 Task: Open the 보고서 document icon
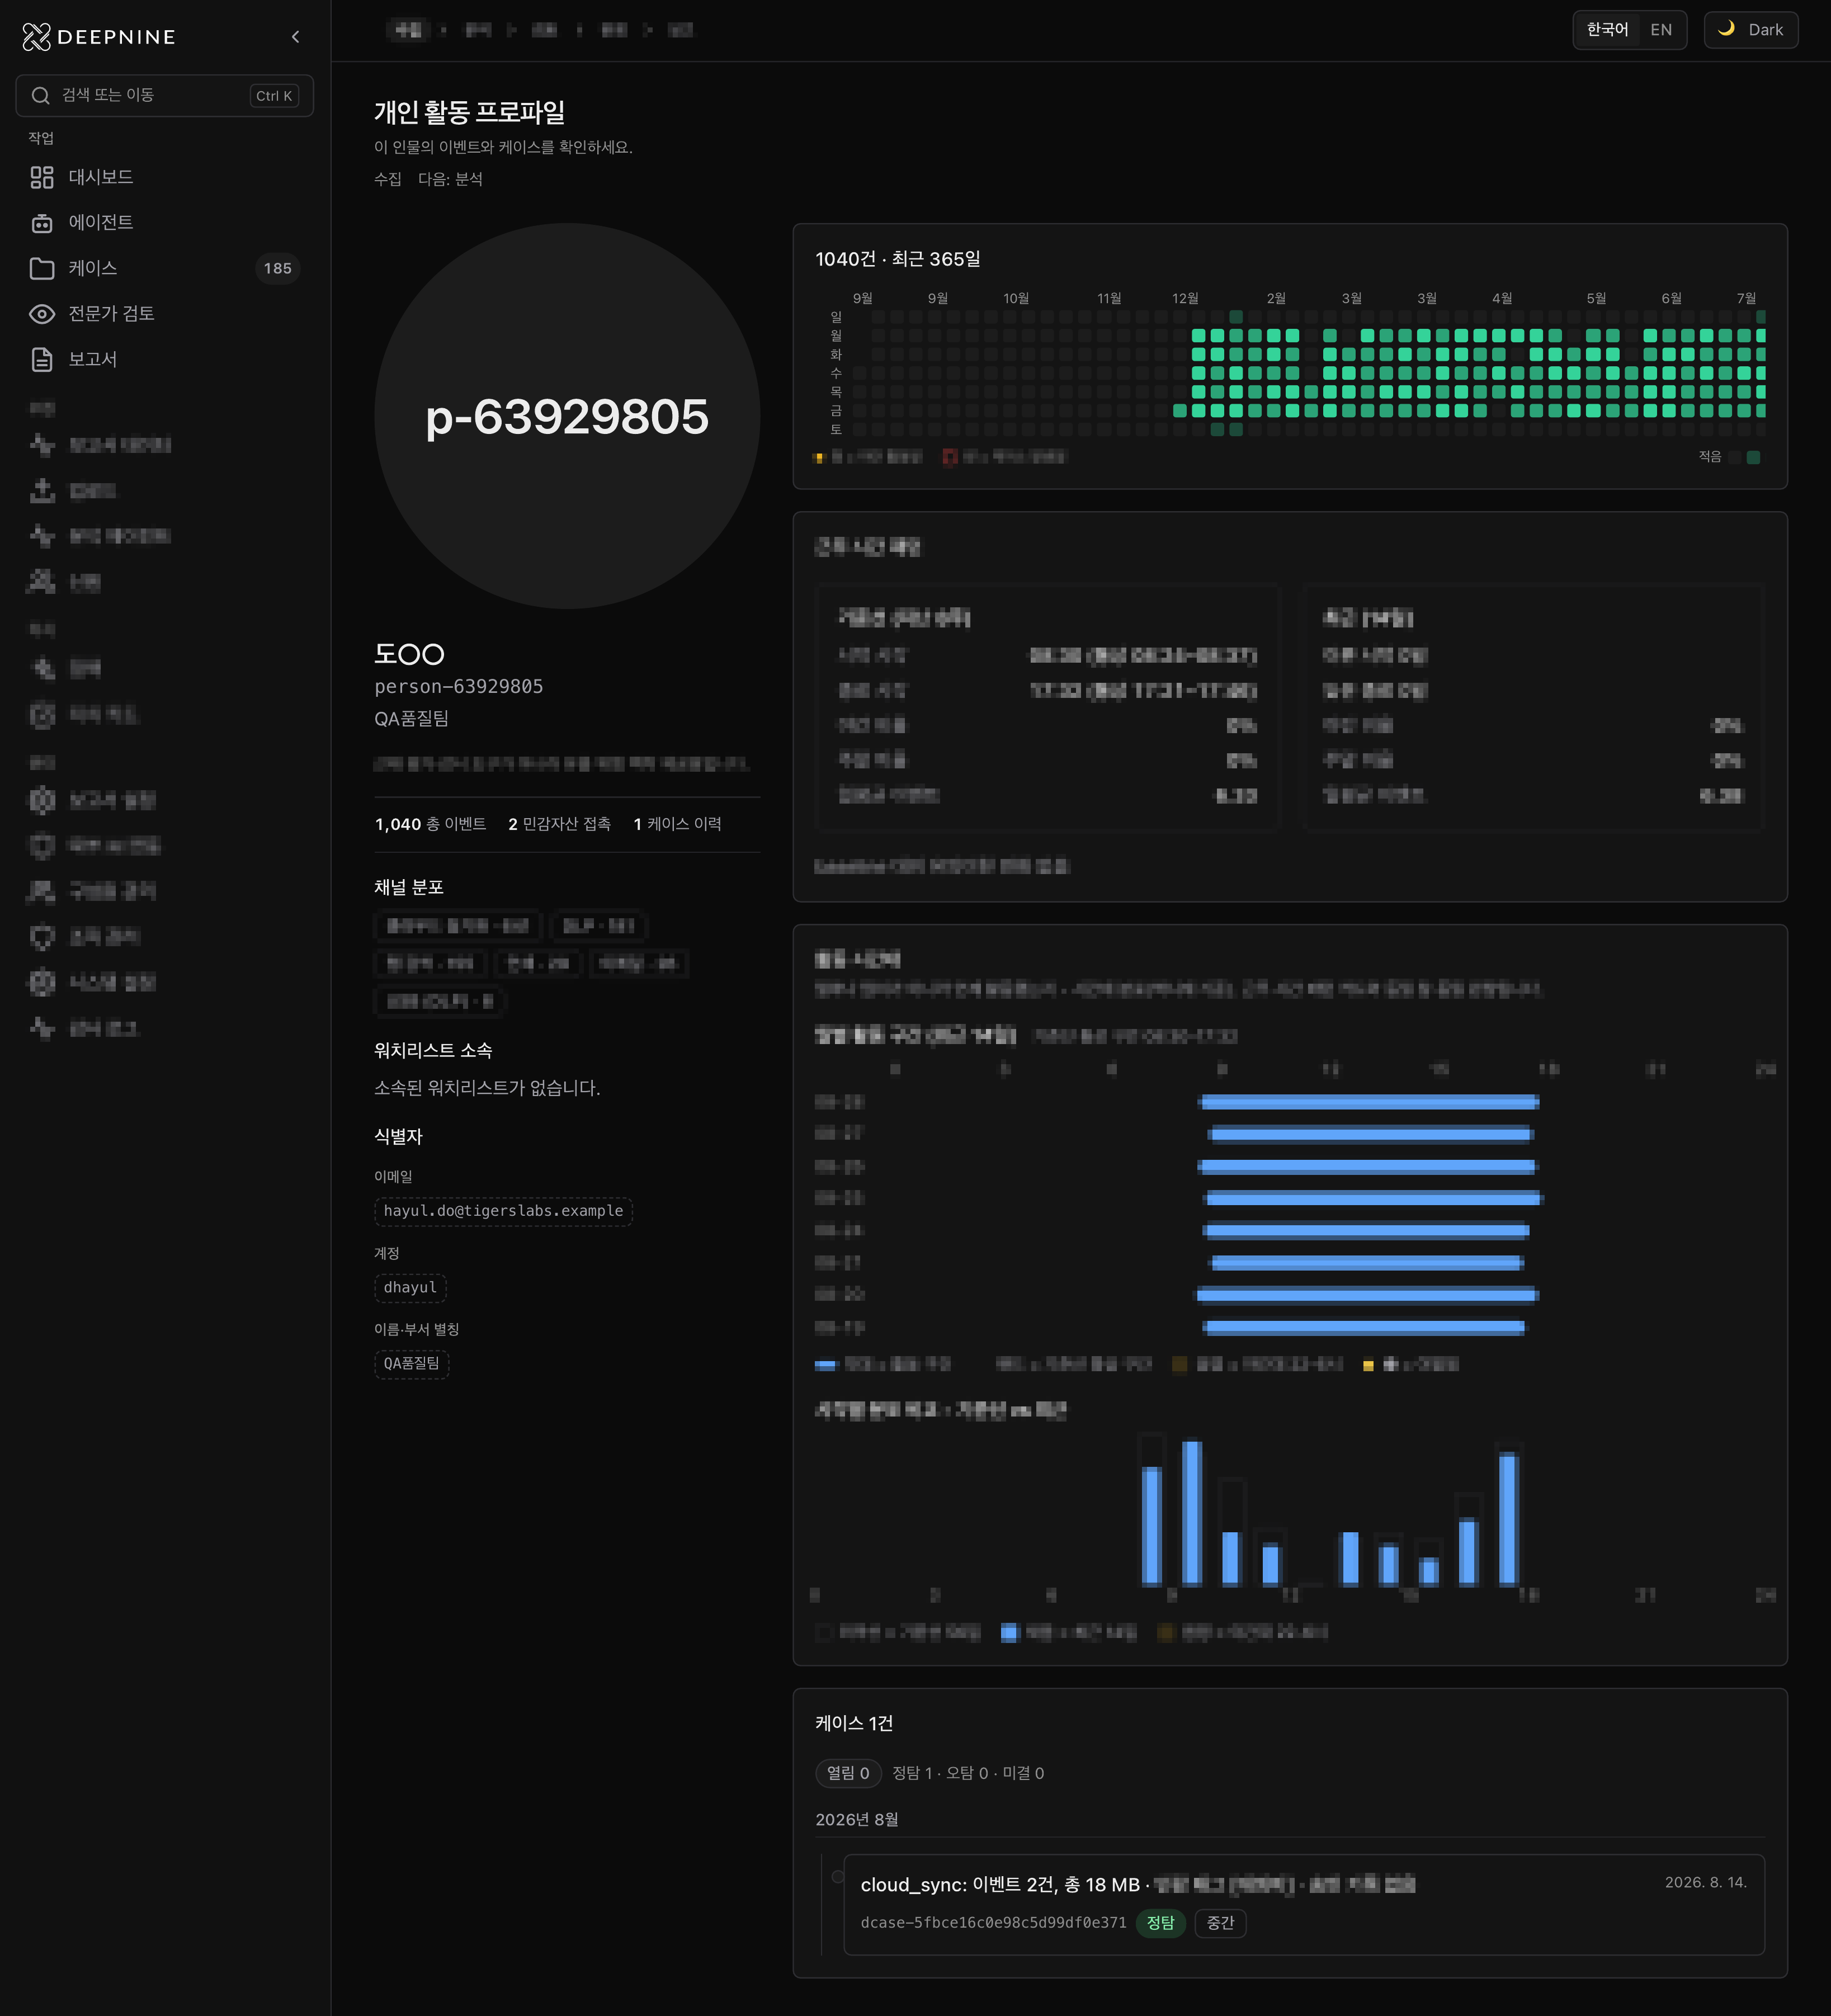tap(42, 359)
